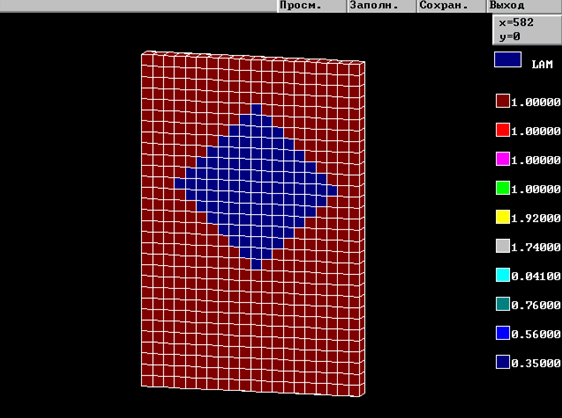562x418 pixels.
Task: Pick the bright blue 0.56000 swatch
Action: click(503, 333)
